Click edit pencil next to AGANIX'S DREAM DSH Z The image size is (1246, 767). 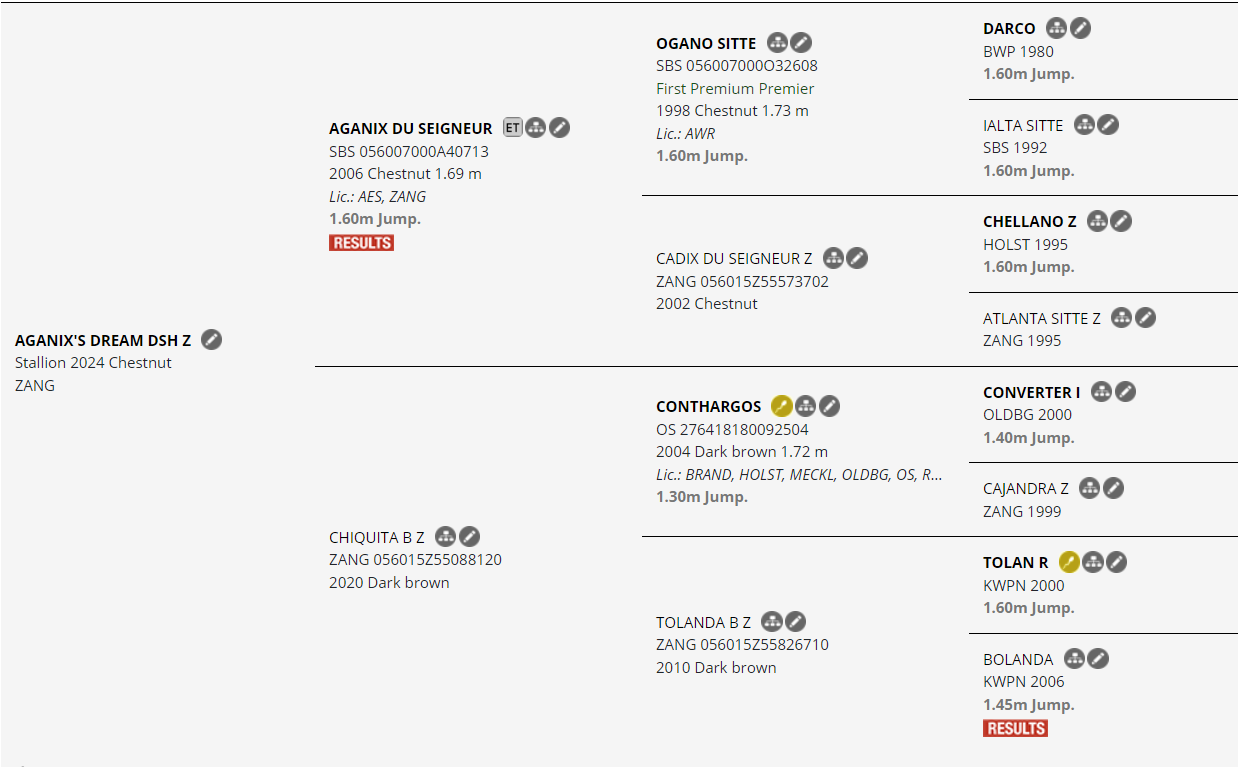pos(211,340)
